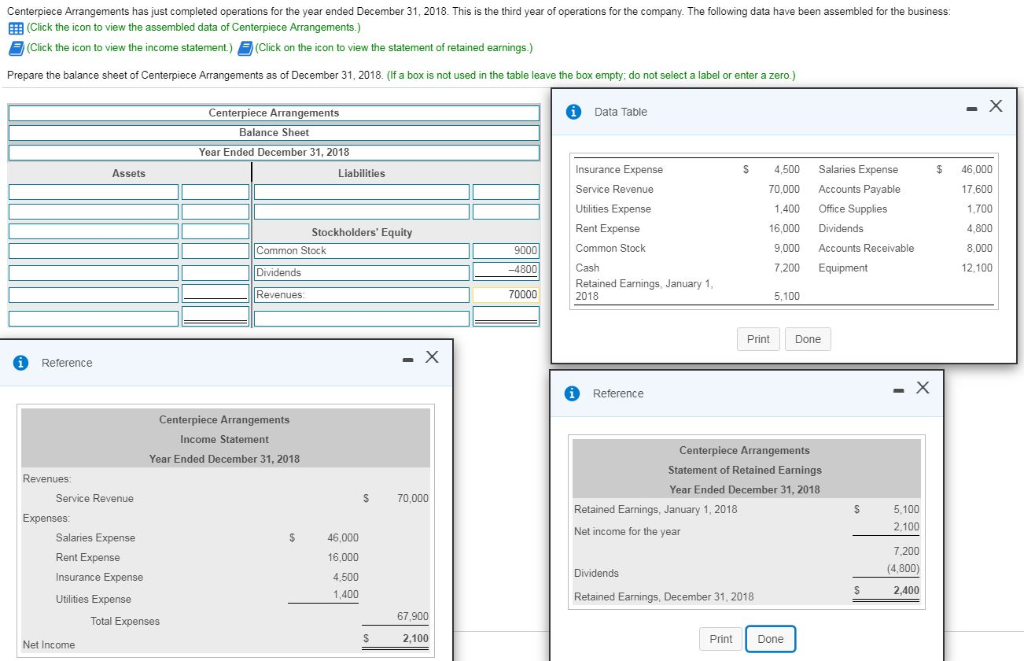
Task: Click the 2,400 ending retained earnings value
Action: pos(906,590)
